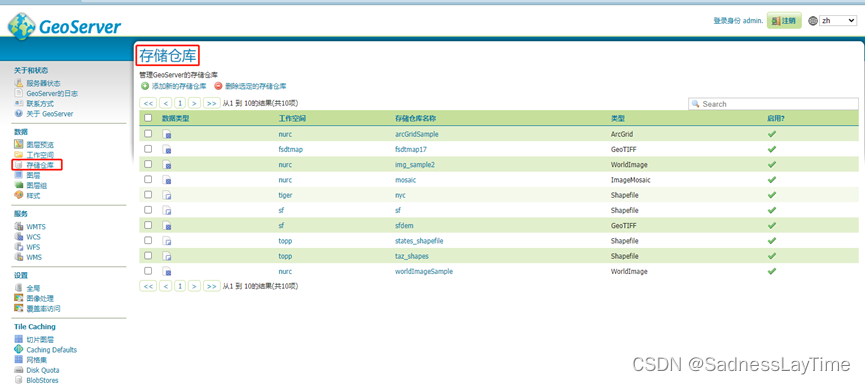Open Disk Quota icon

[x=18, y=370]
